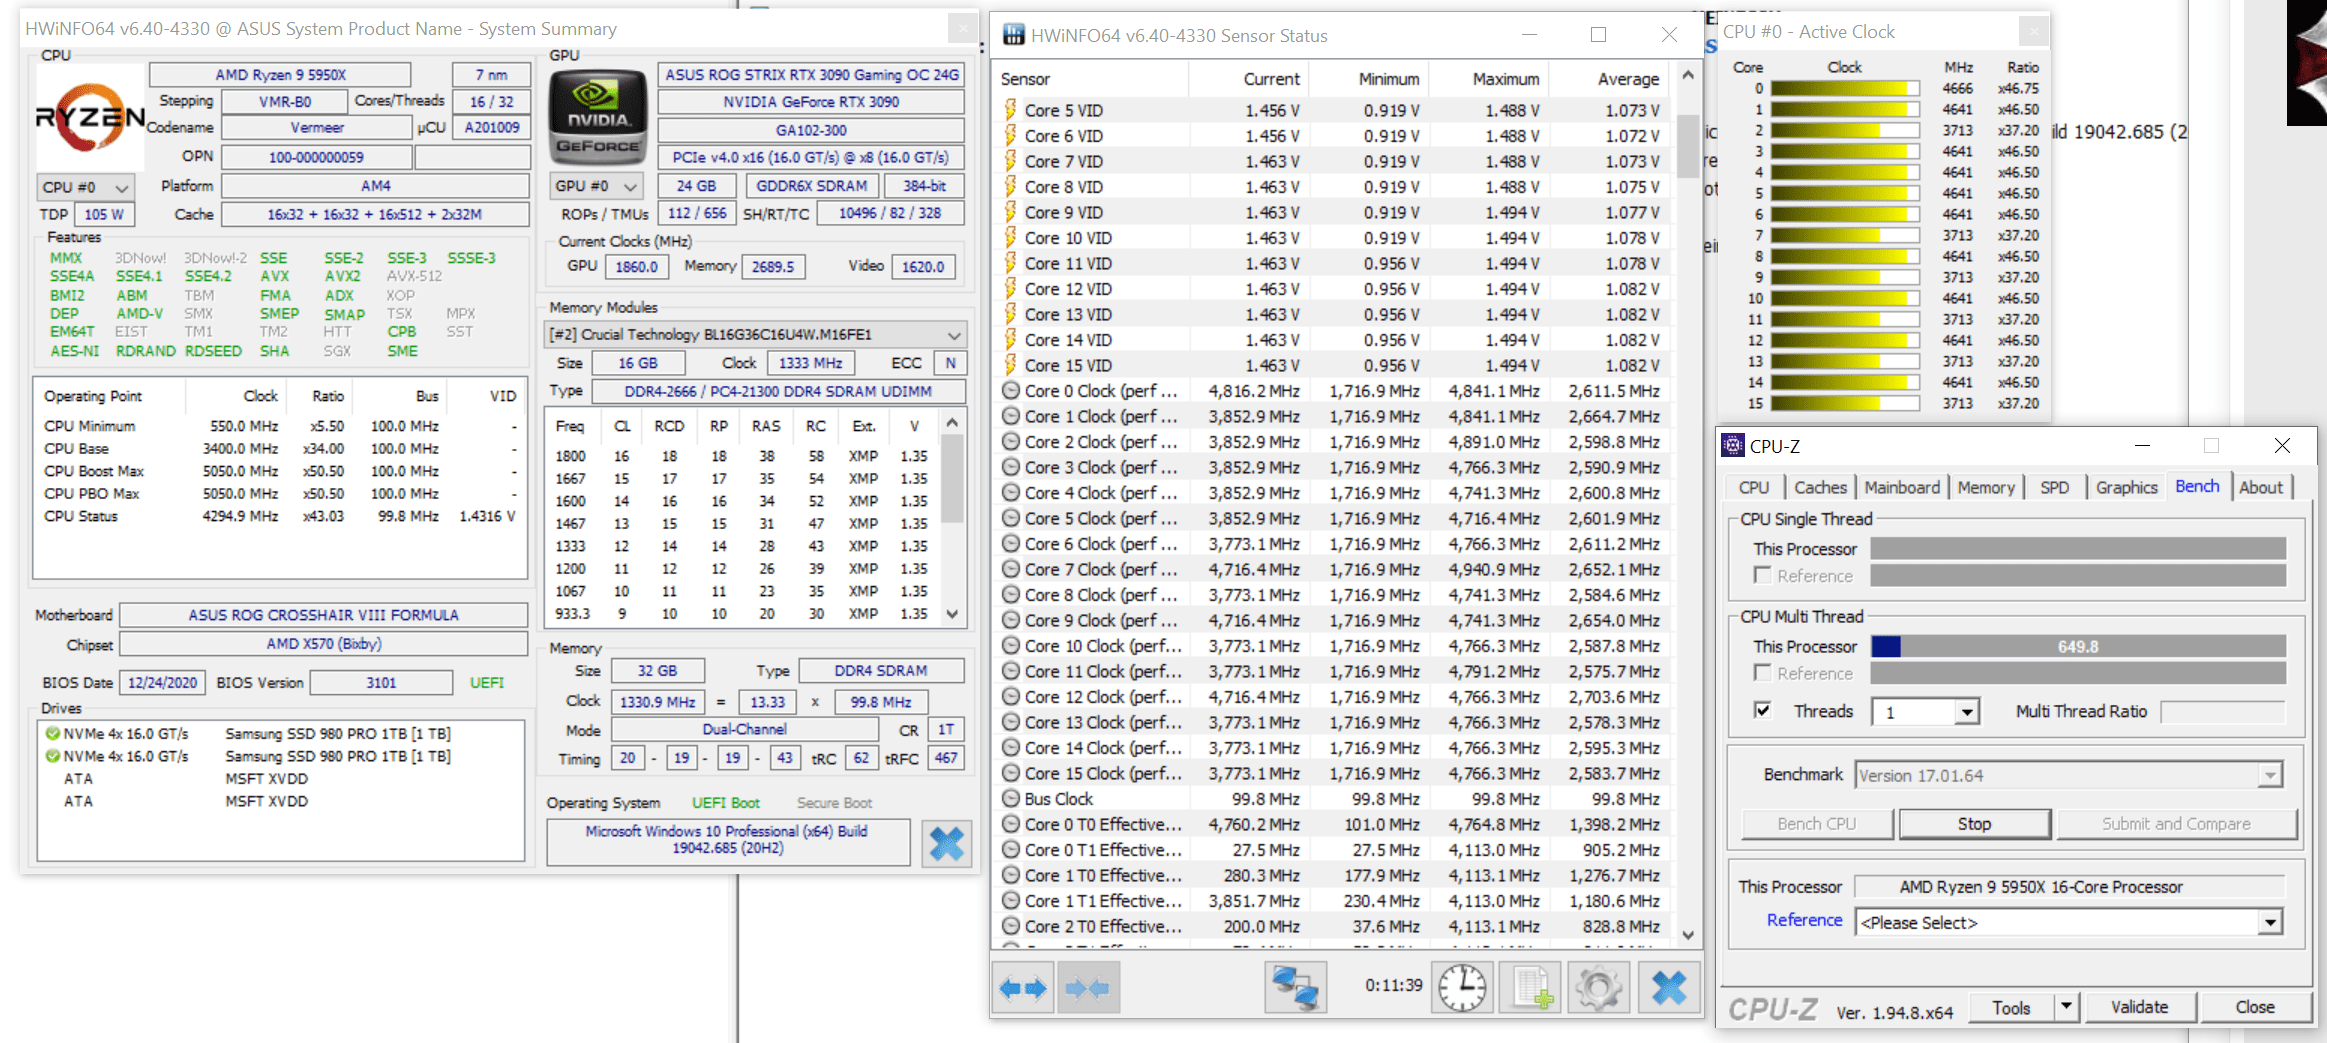The width and height of the screenshot is (2327, 1043).
Task: Open the Mainboard tab
Action: pyautogui.click(x=1902, y=487)
